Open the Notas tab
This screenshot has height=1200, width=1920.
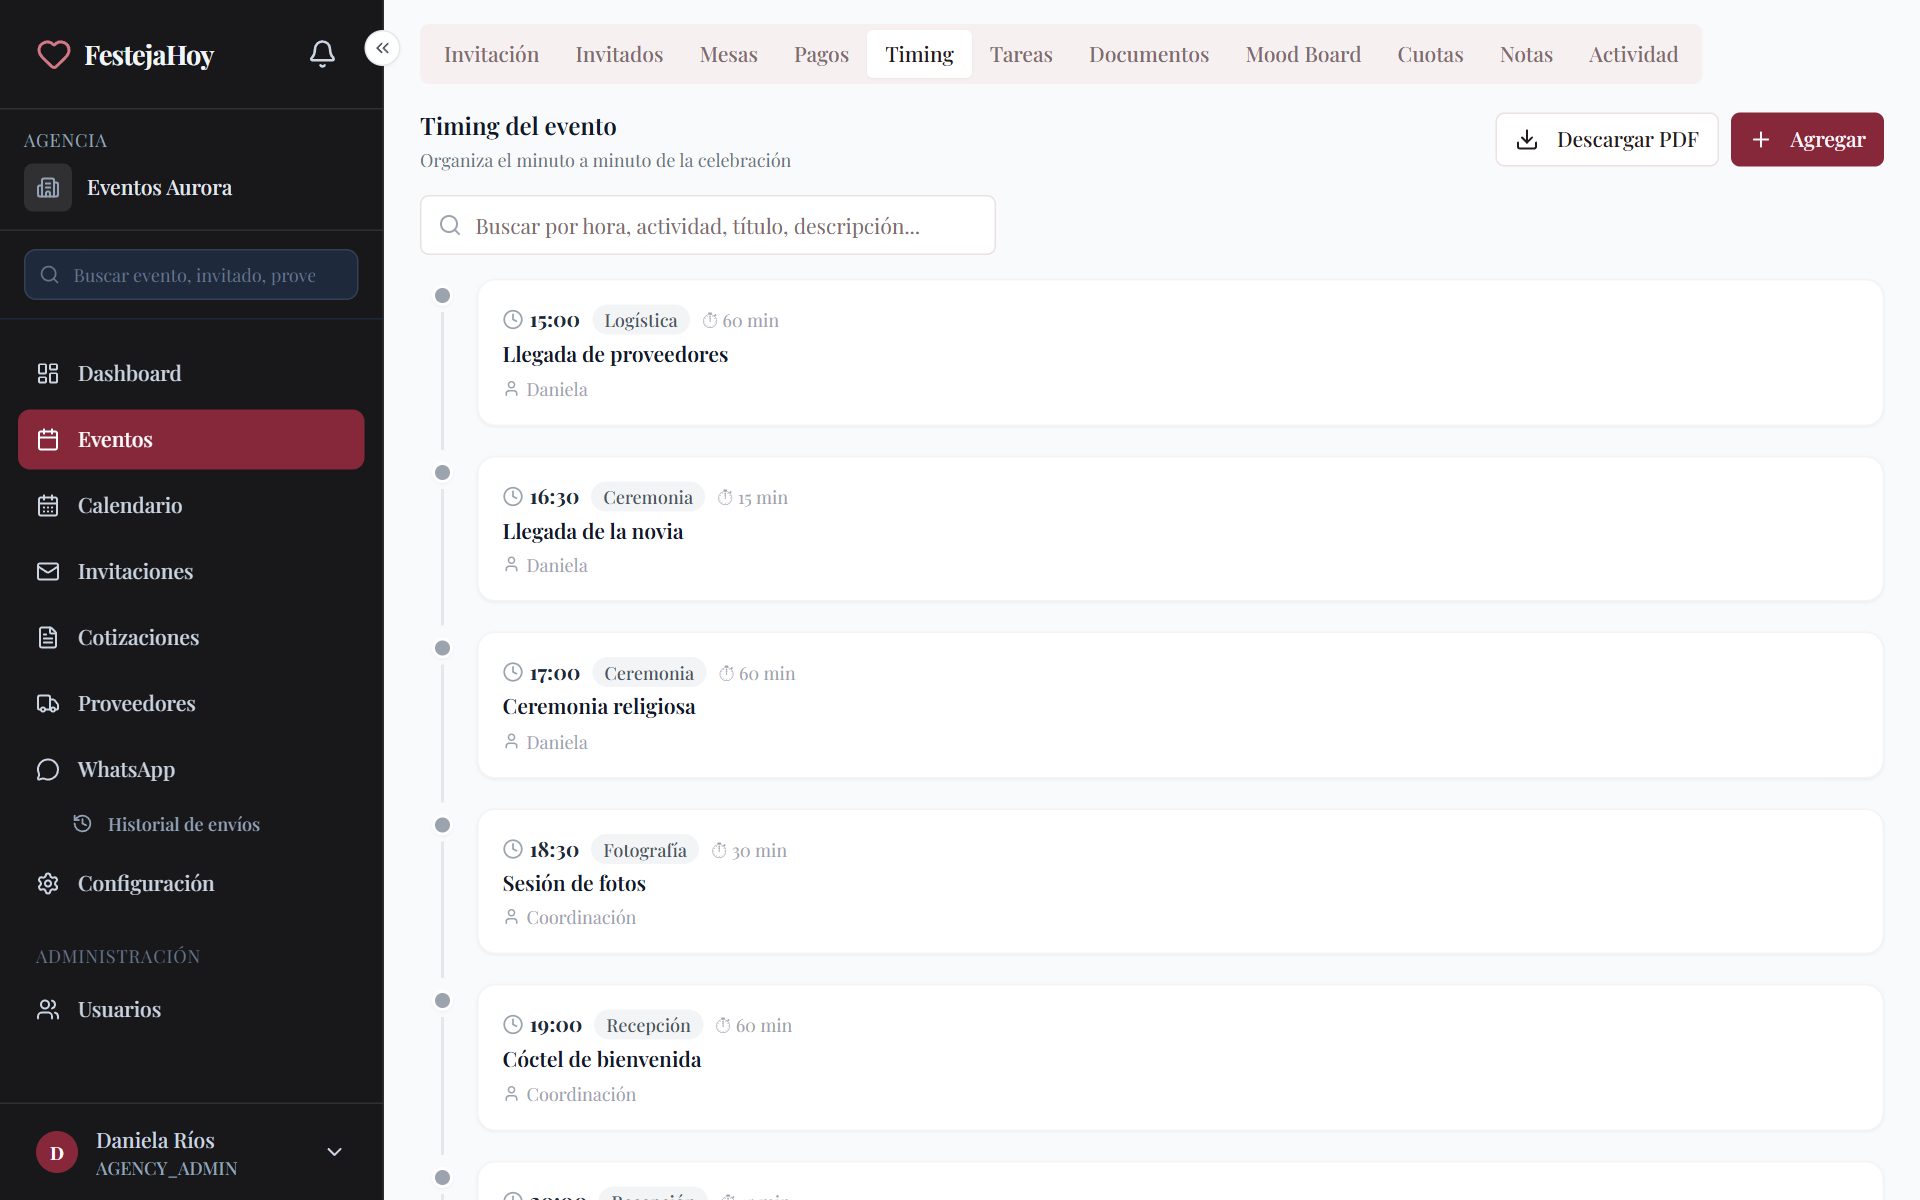click(x=1526, y=54)
